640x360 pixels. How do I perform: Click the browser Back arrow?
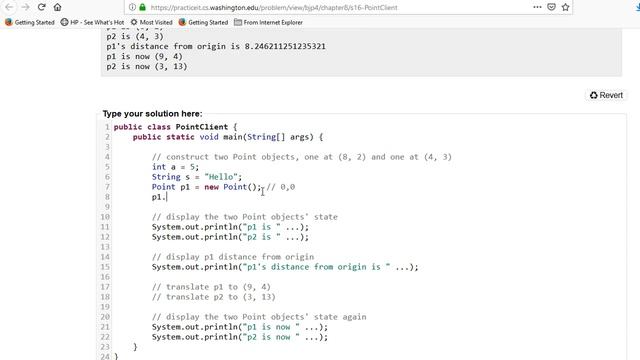(9, 7)
